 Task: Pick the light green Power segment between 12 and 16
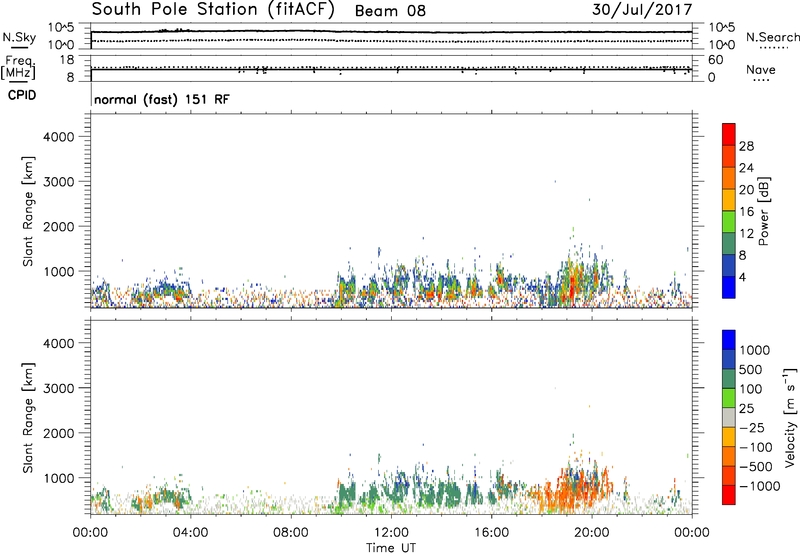pos(729,222)
